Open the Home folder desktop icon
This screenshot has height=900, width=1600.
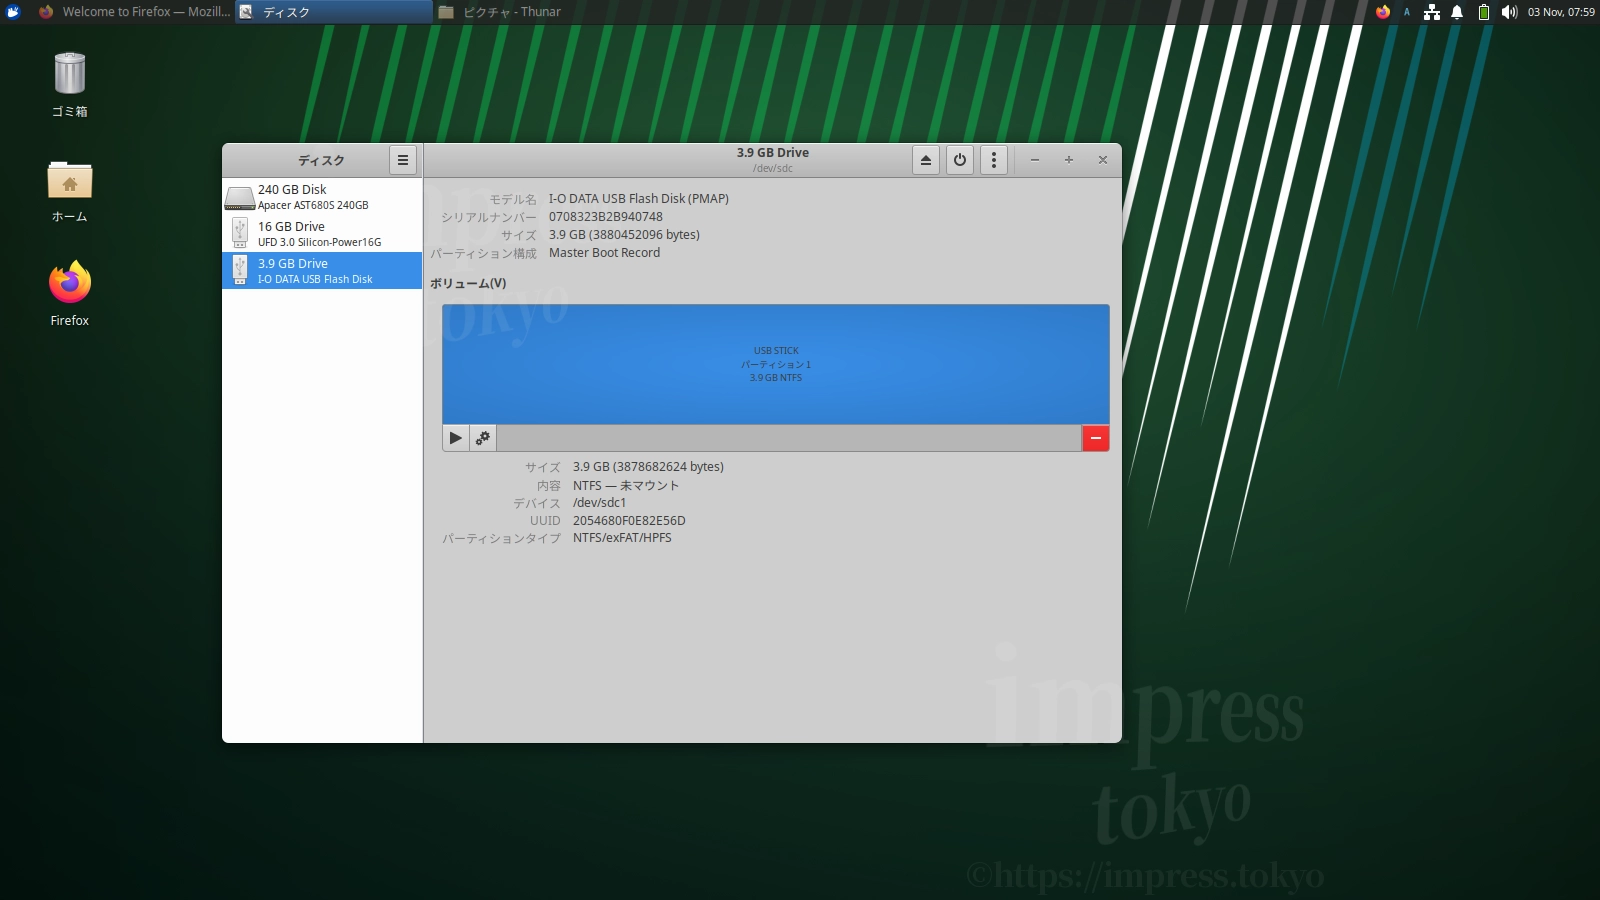coord(70,191)
